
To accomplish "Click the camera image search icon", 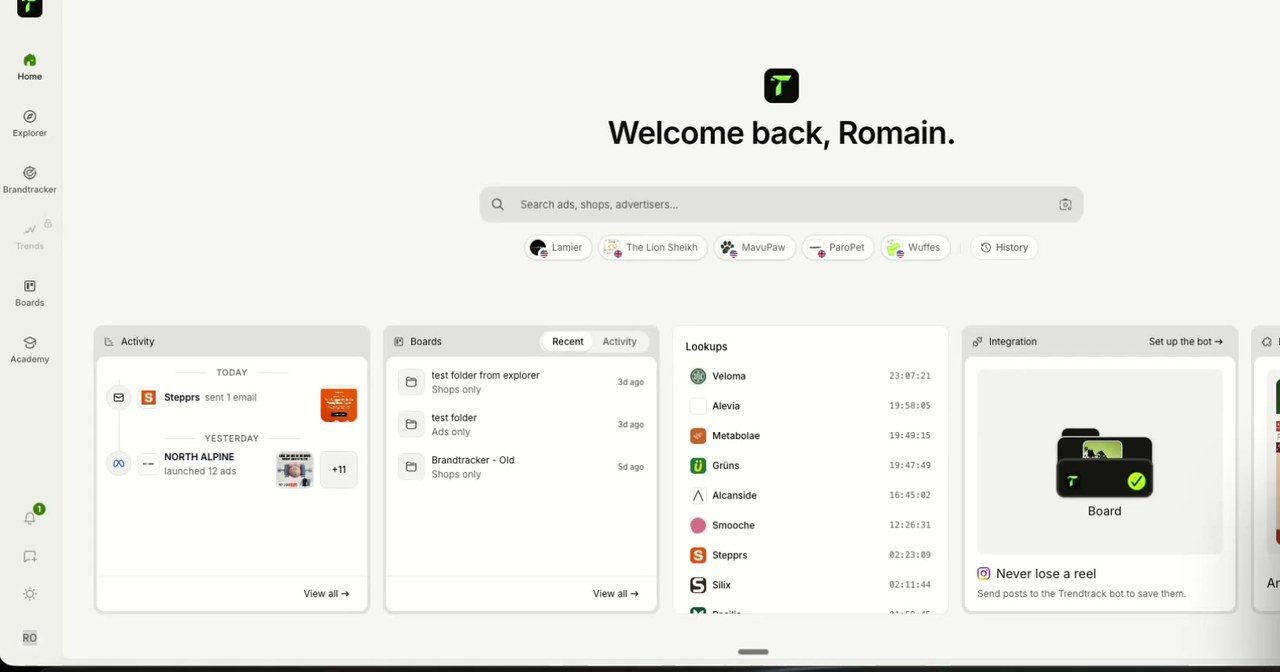I will (x=1065, y=204).
